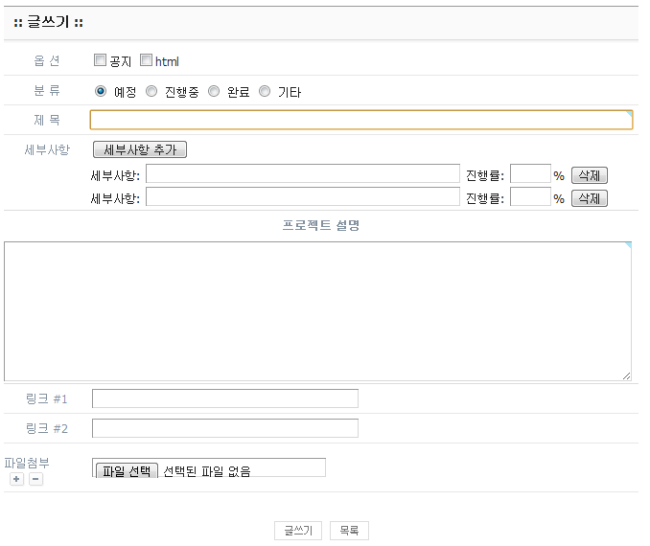
Task: Pick the 기타 radio button
Action: (265, 92)
